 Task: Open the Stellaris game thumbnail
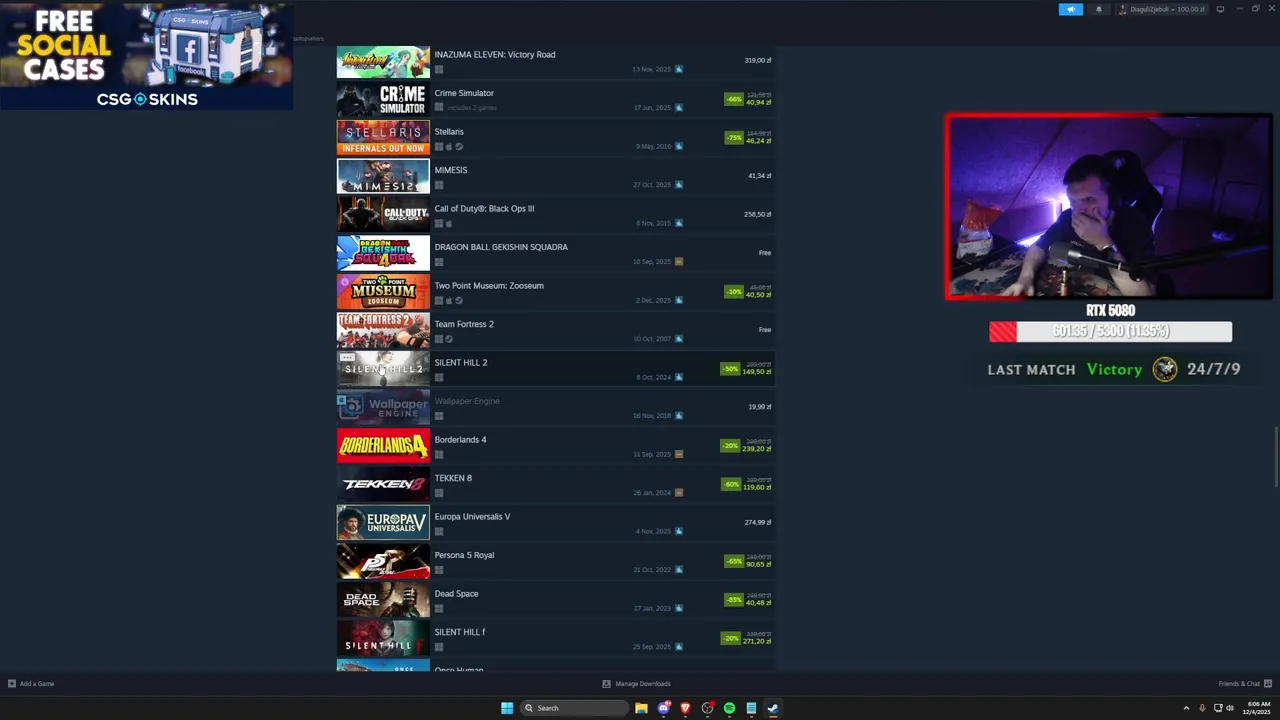pyautogui.click(x=383, y=138)
